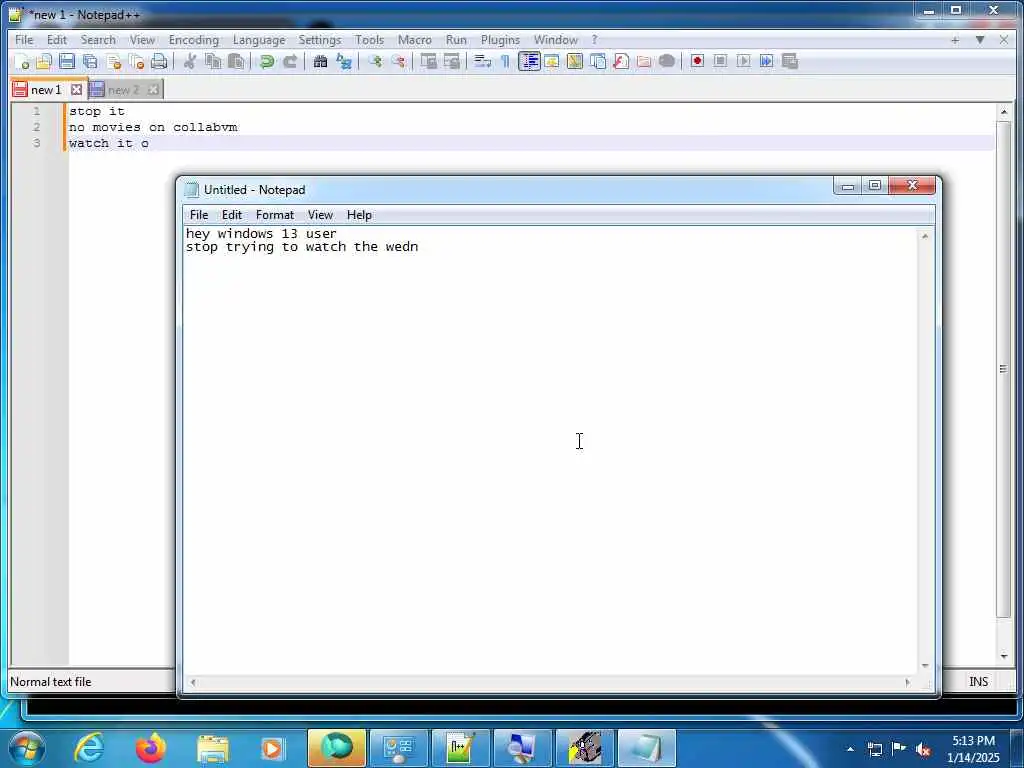This screenshot has height=768, width=1024.
Task: Click the New file icon in Notepad++ toolbar
Action: (x=22, y=61)
